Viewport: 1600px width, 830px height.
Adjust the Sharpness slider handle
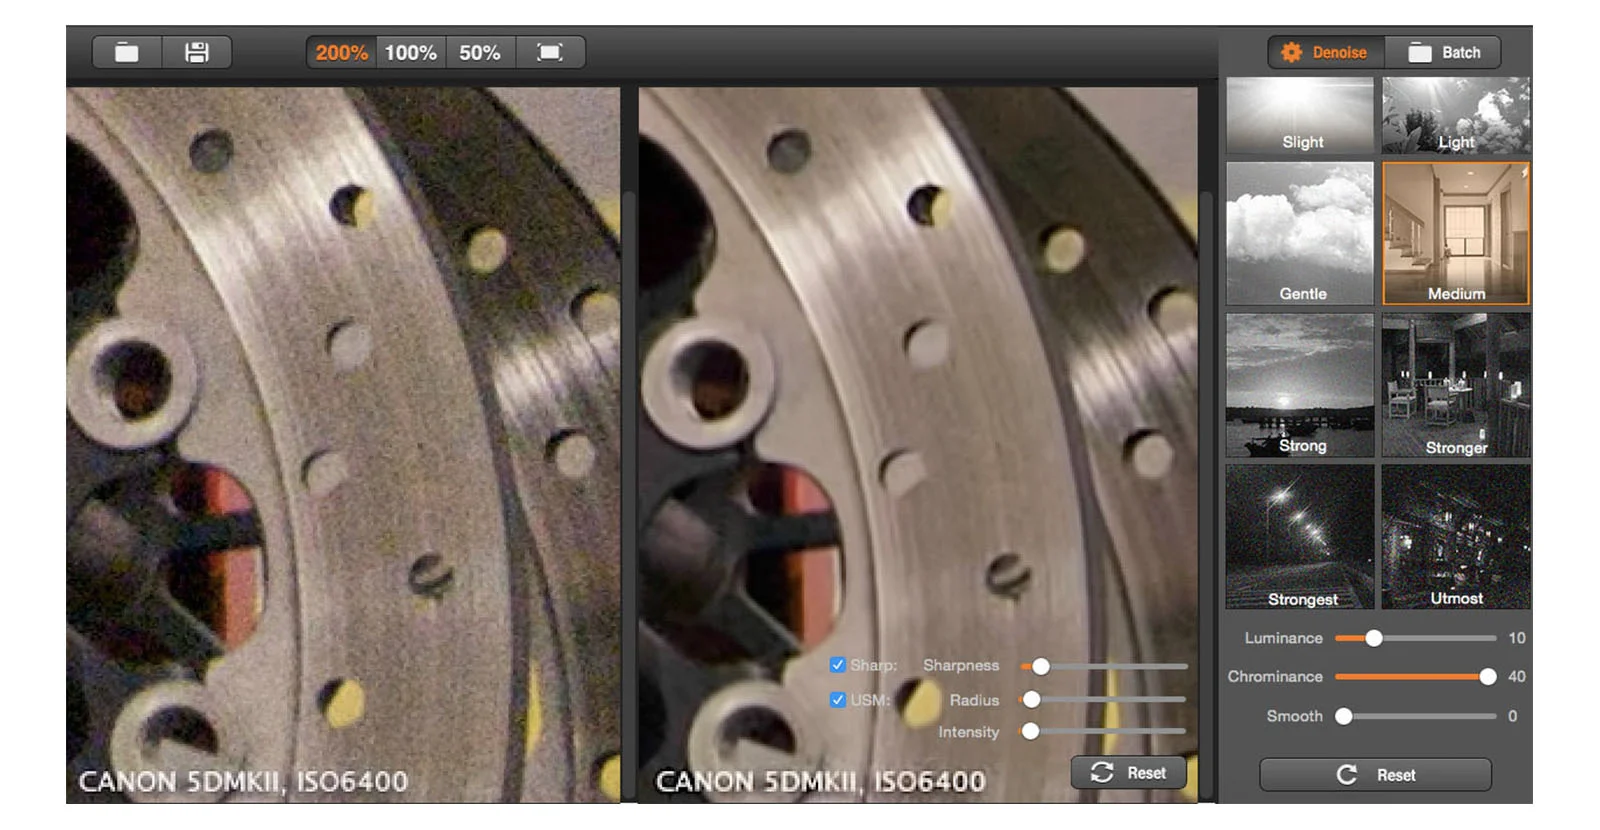coord(1041,666)
